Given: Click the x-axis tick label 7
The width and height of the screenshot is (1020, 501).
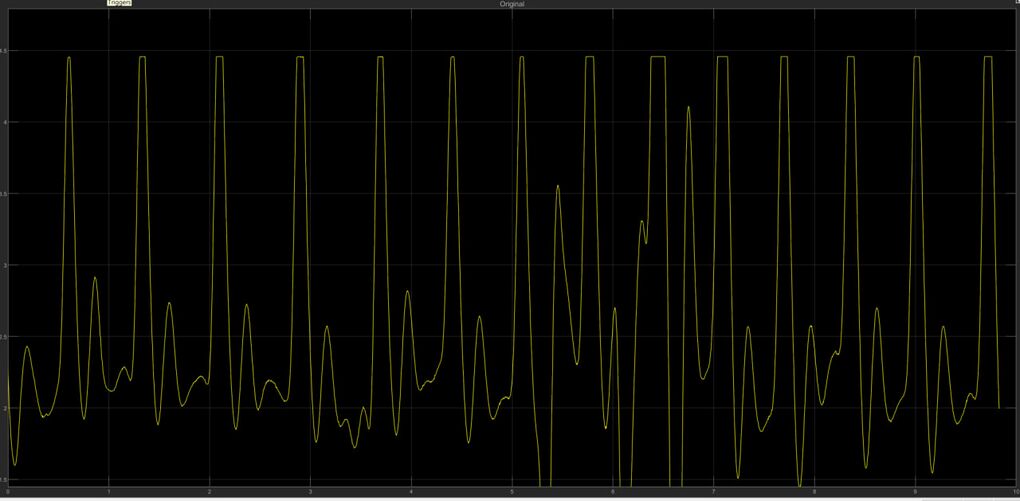Looking at the screenshot, I should point(713,492).
